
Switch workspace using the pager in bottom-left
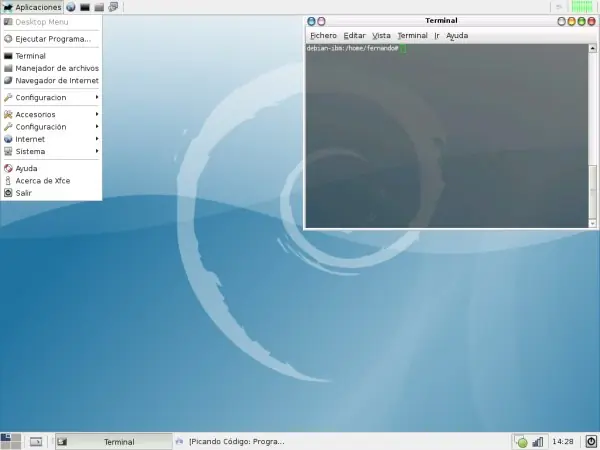click(11, 441)
